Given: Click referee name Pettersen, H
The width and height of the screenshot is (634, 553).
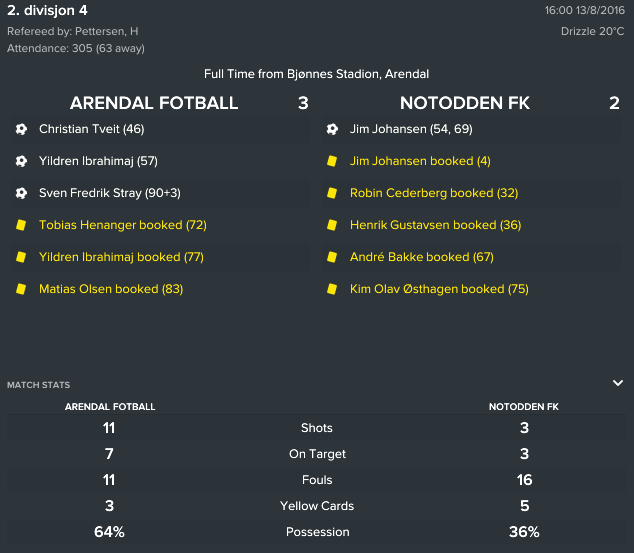Looking at the screenshot, I should [107, 31].
